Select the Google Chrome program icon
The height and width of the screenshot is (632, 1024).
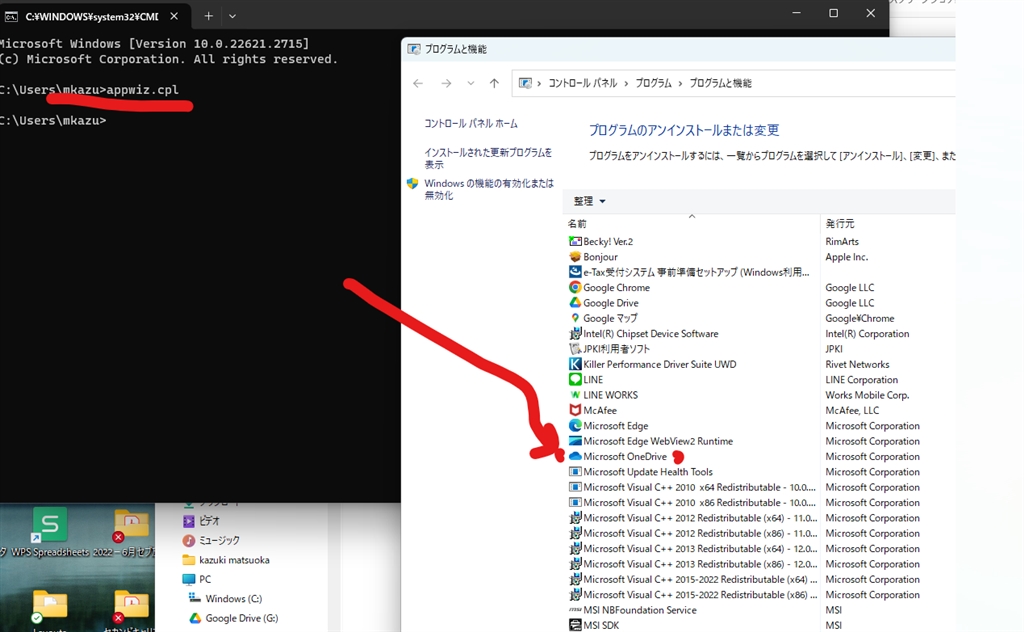pyautogui.click(x=573, y=288)
